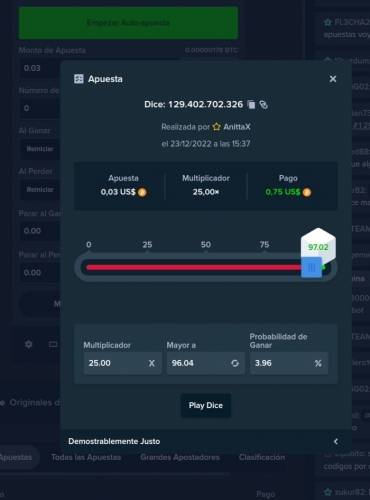This screenshot has height=500, width=370.
Task: Click the red dice slider bar
Action: pos(193,267)
